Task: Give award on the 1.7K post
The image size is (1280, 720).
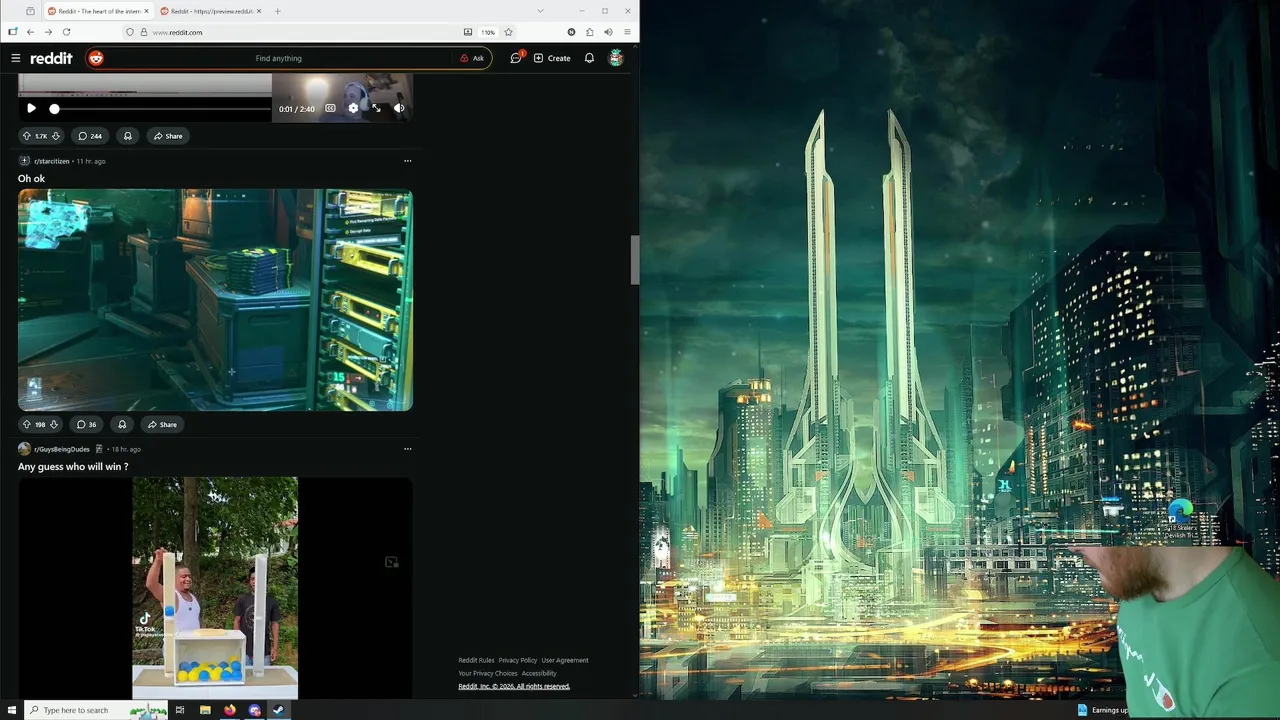Action: [127, 136]
